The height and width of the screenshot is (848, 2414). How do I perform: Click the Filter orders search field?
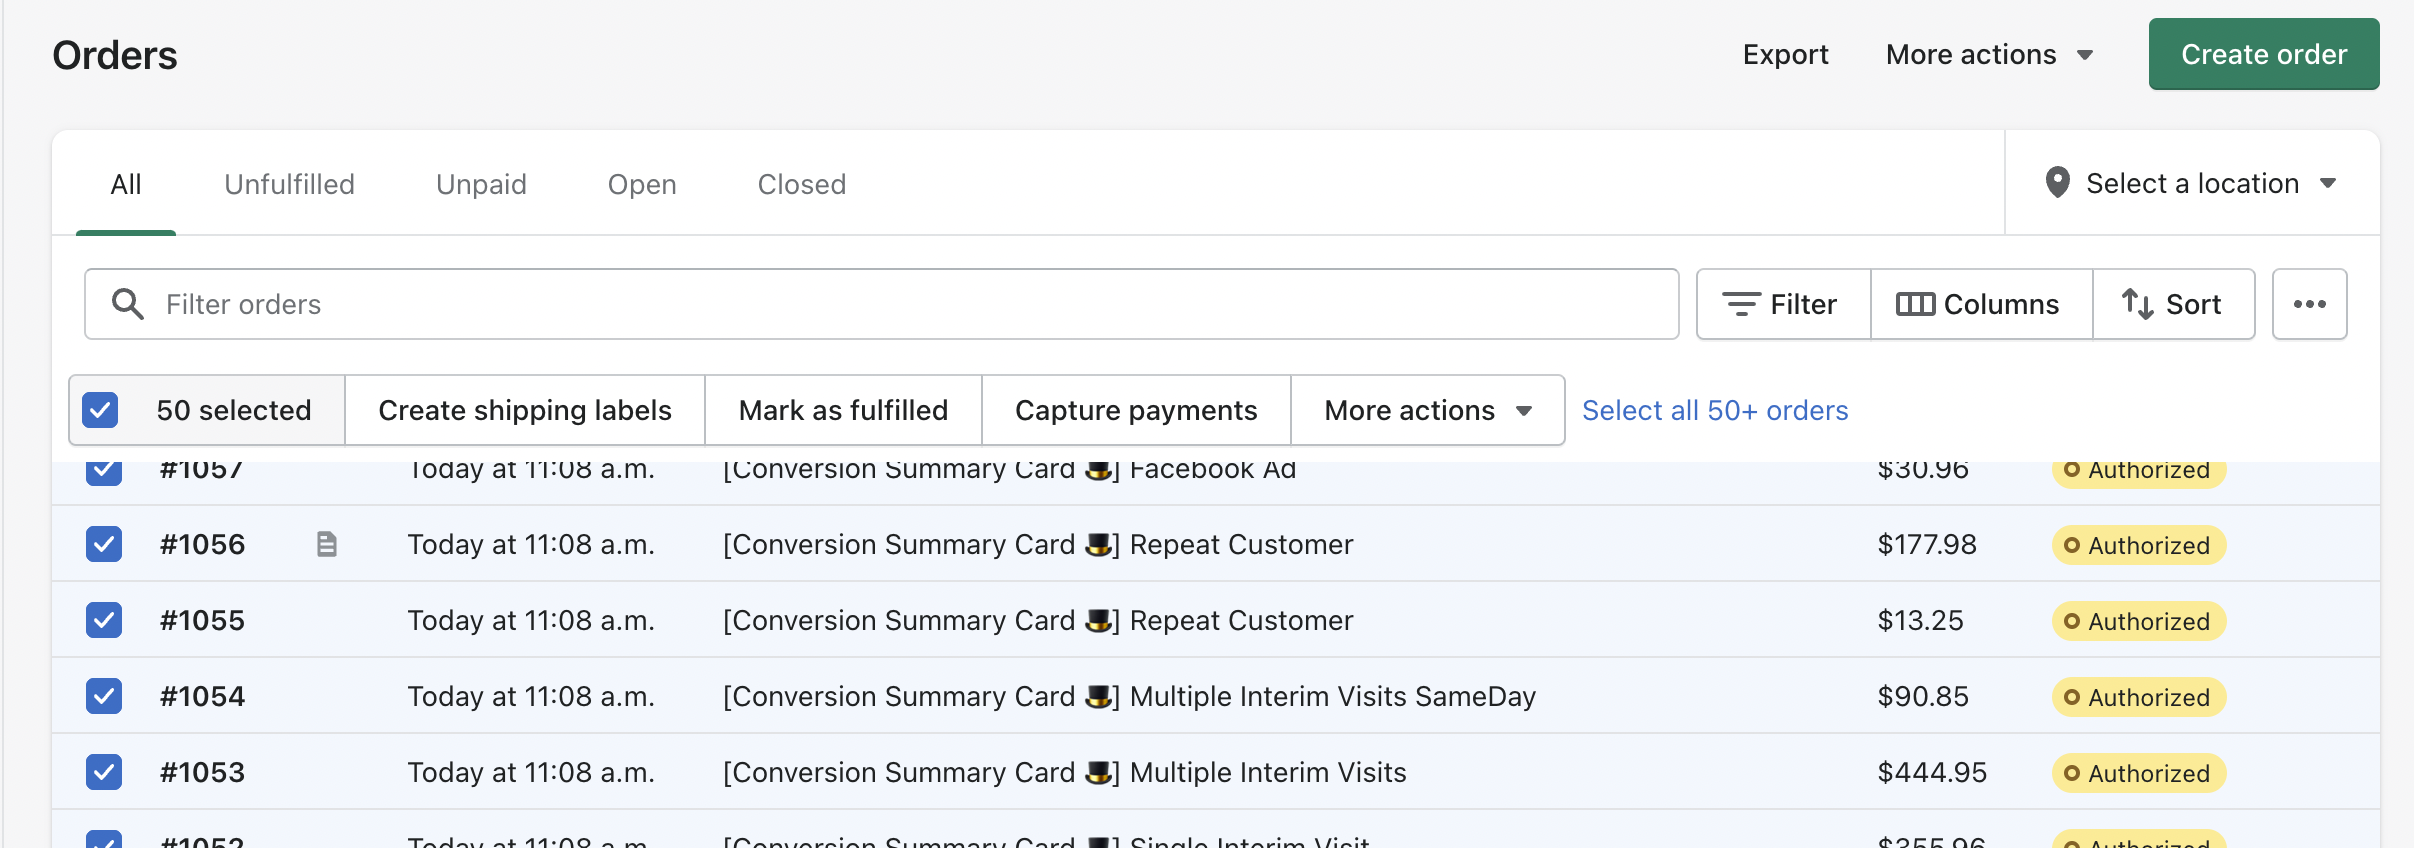pos(900,304)
